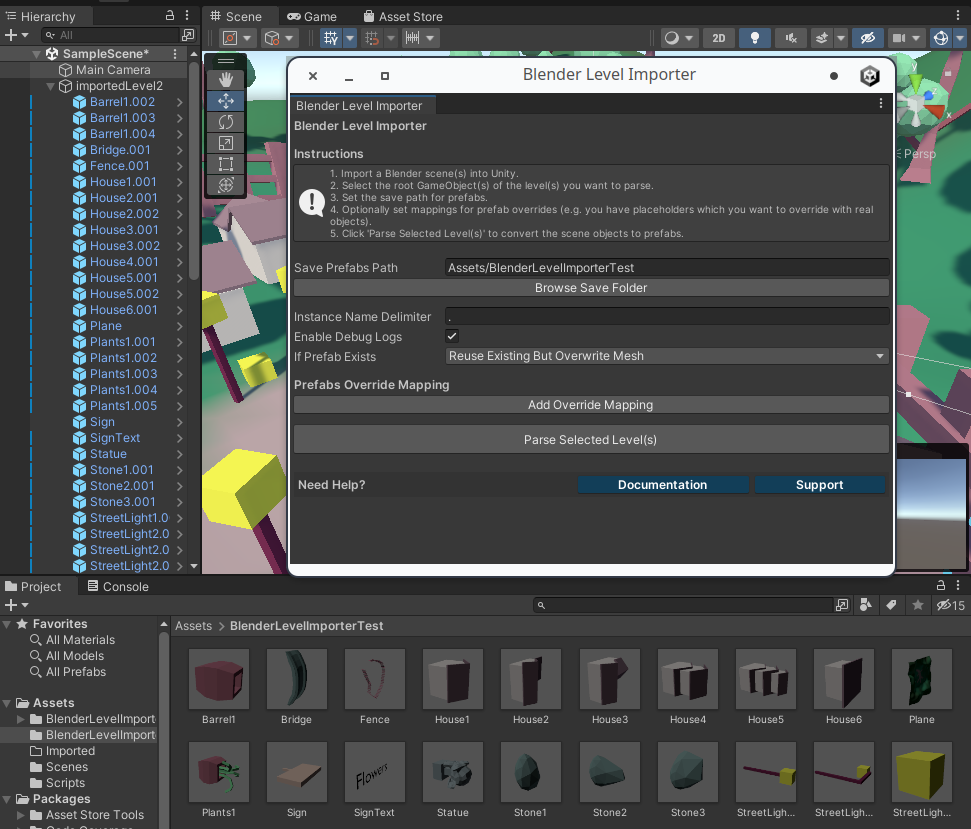Image resolution: width=971 pixels, height=829 pixels.
Task: Toggle scene lighting bulb button
Action: [x=754, y=38]
